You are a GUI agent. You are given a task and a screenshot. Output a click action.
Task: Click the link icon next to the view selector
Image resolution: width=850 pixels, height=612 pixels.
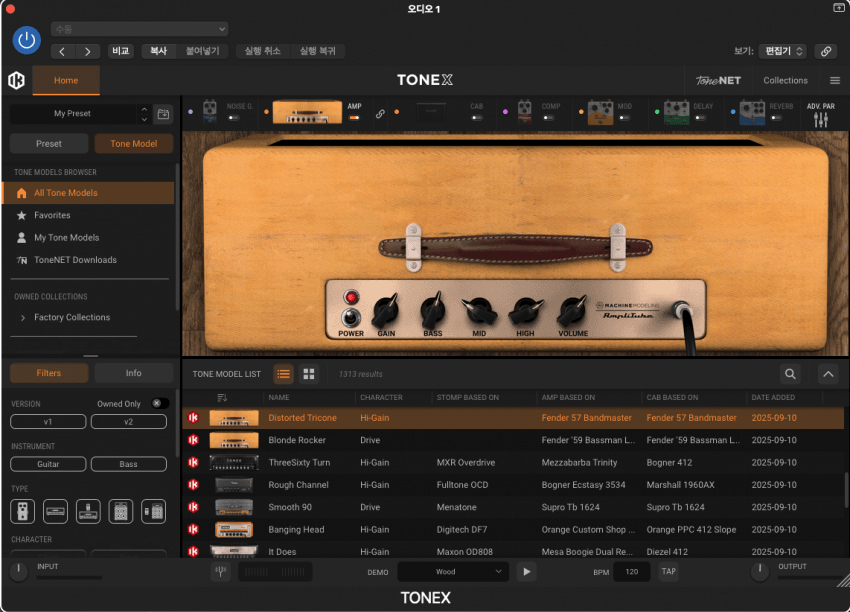pyautogui.click(x=826, y=51)
